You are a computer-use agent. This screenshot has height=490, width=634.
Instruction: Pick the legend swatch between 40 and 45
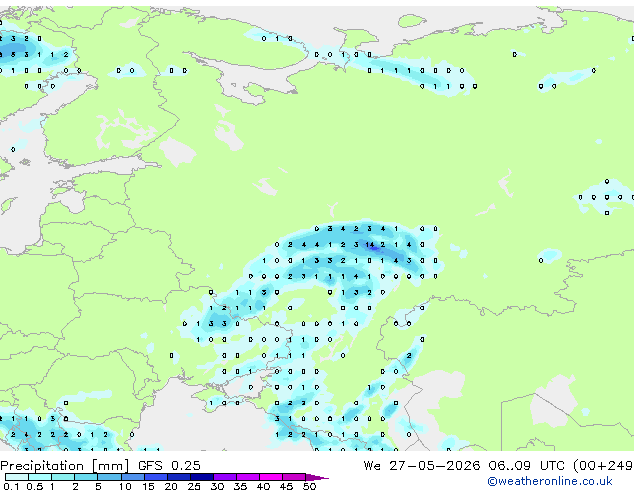point(271,477)
